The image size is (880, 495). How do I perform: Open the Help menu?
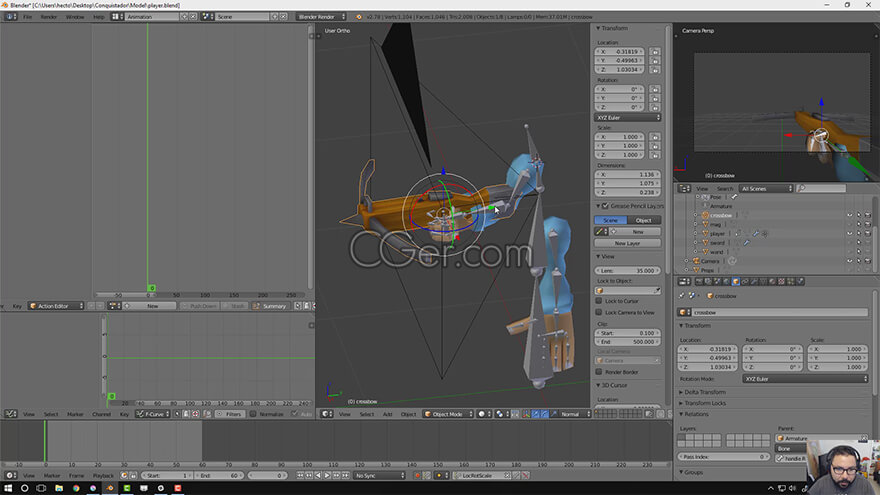99,17
